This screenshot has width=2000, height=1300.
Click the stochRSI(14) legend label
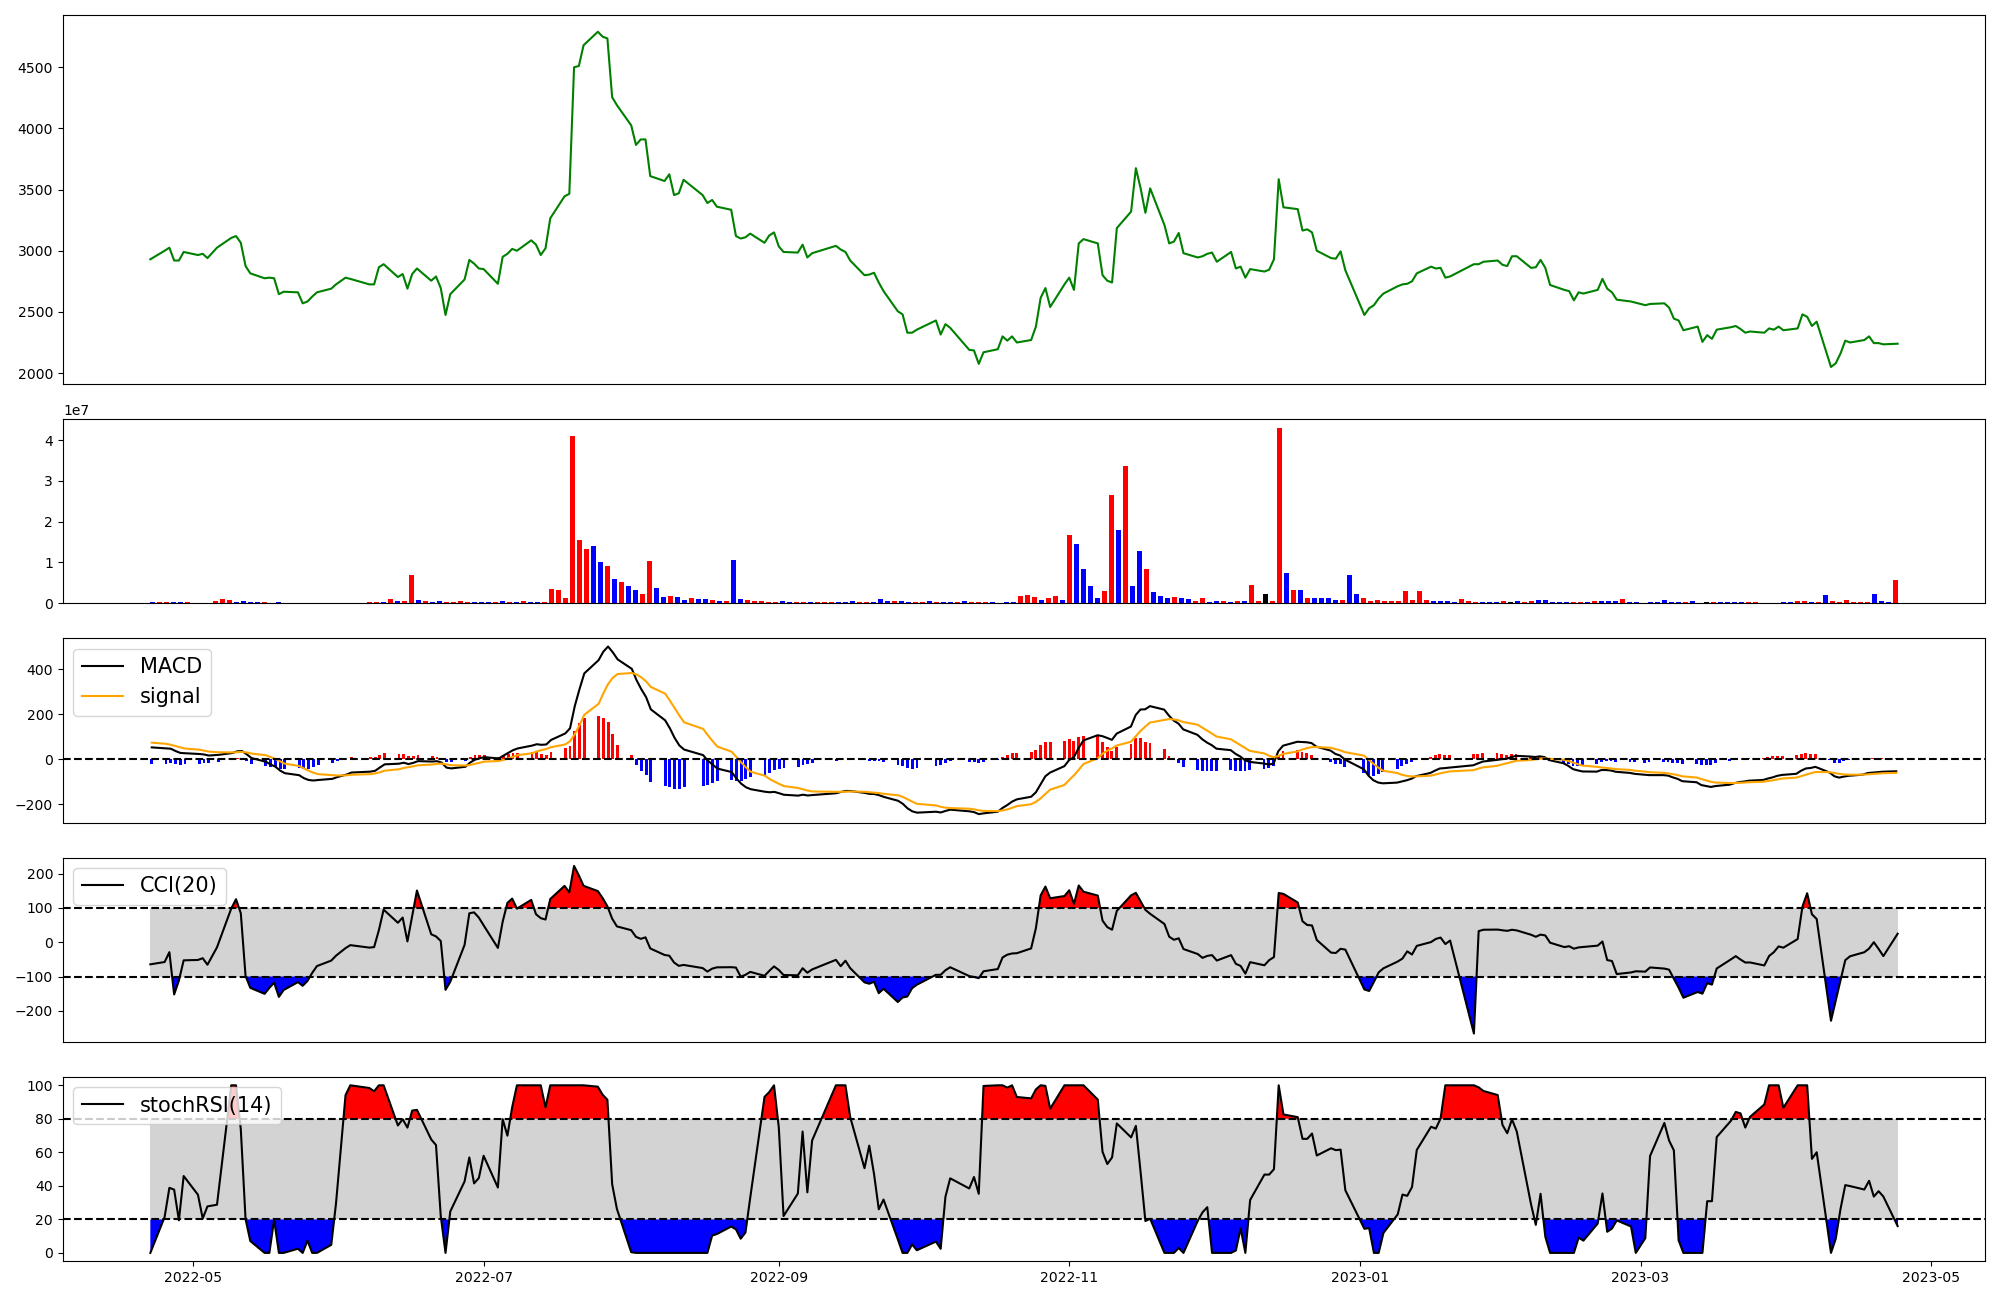pos(205,1105)
